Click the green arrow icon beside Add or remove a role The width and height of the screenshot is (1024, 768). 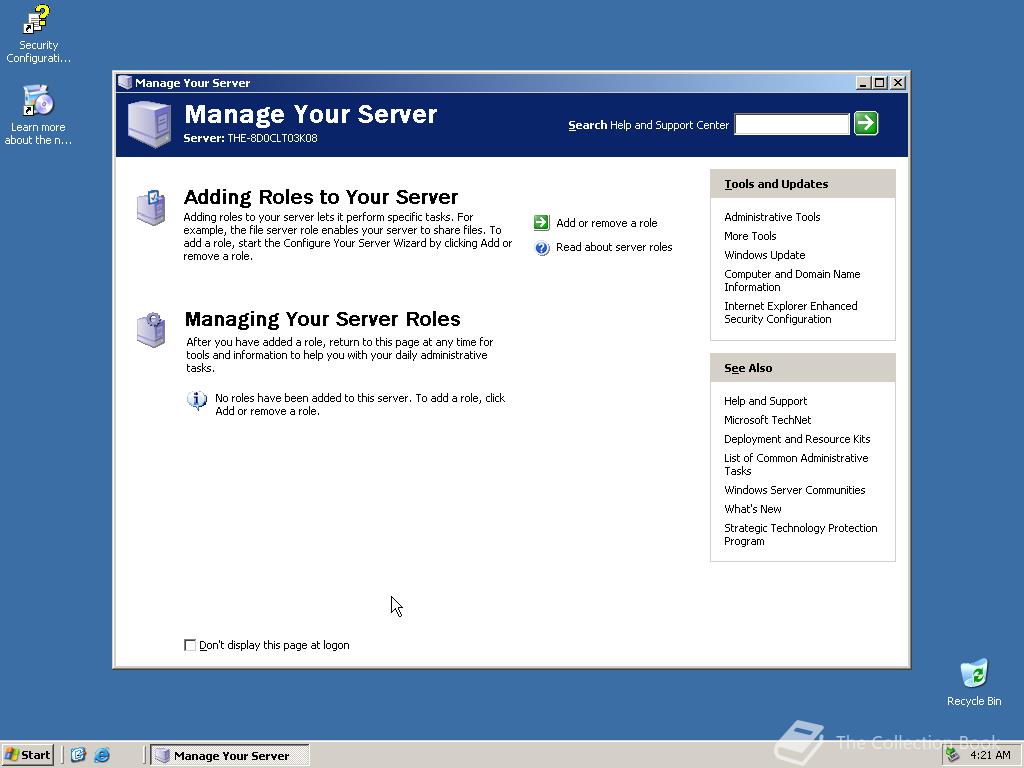[541, 223]
